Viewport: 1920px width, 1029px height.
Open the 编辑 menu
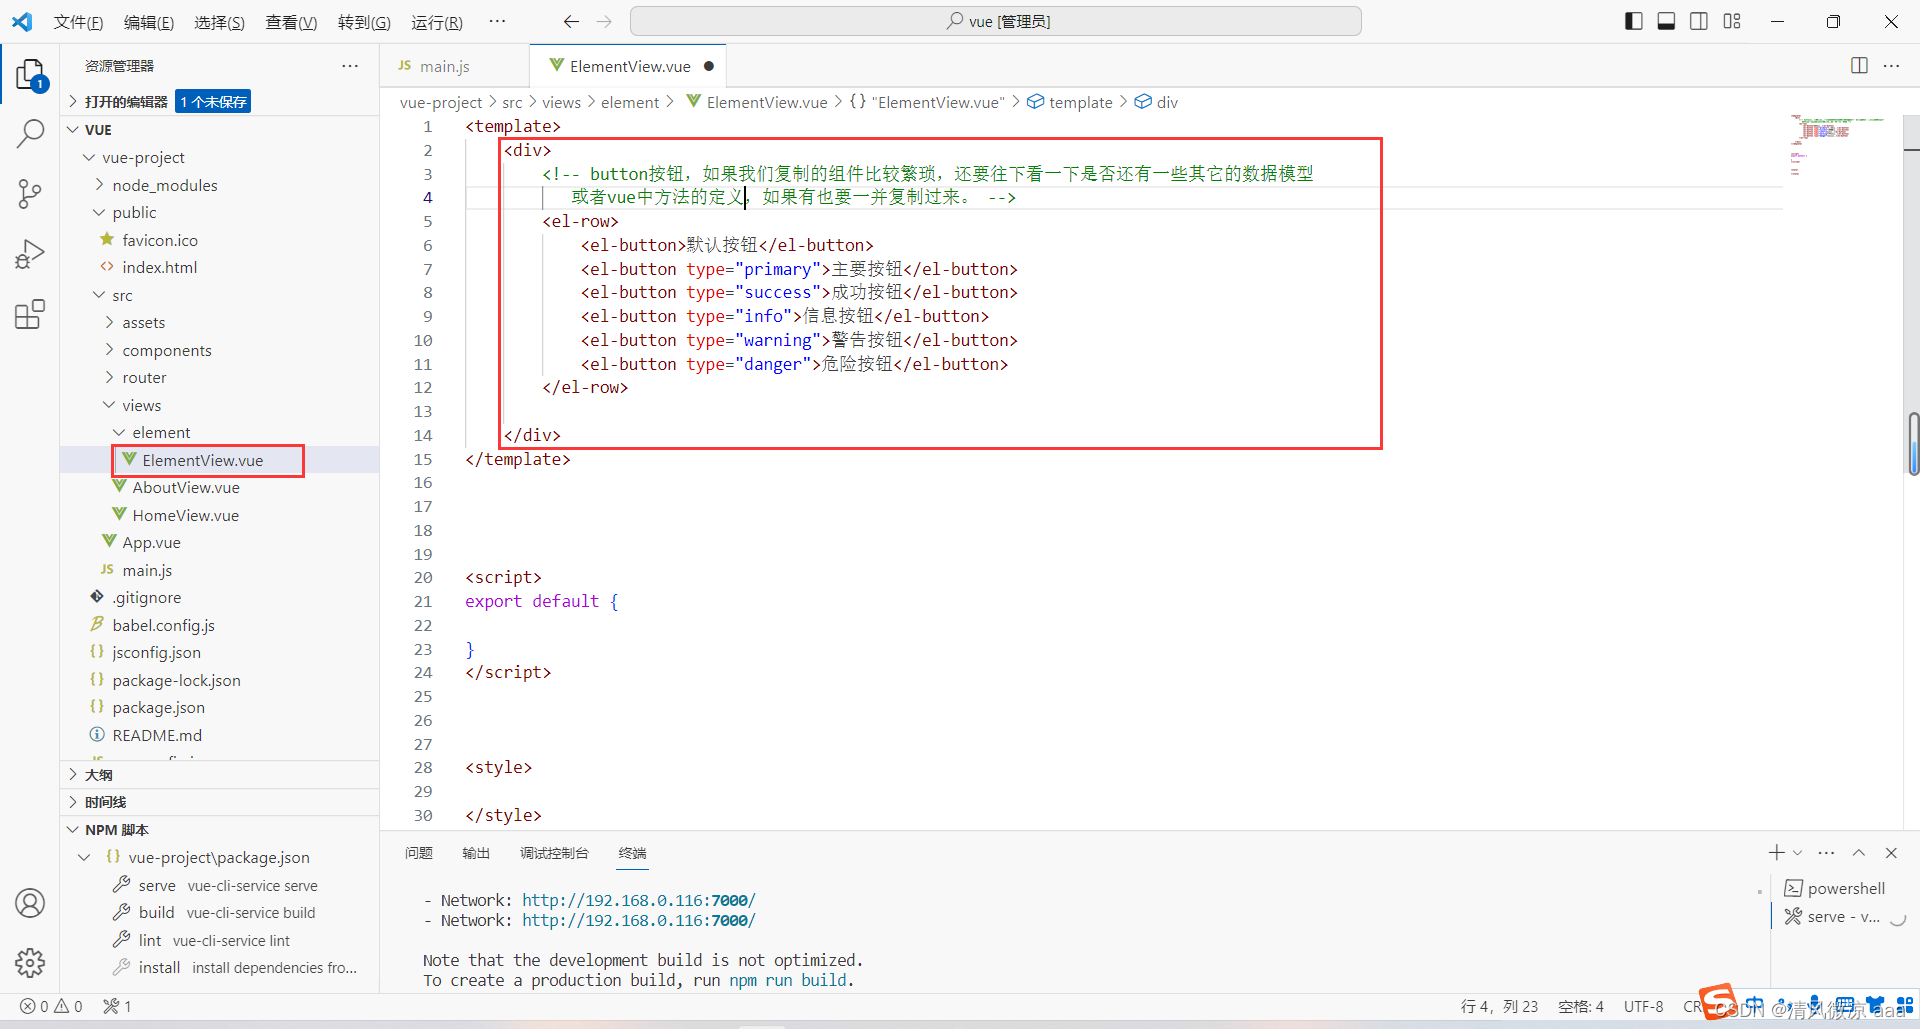coord(149,22)
